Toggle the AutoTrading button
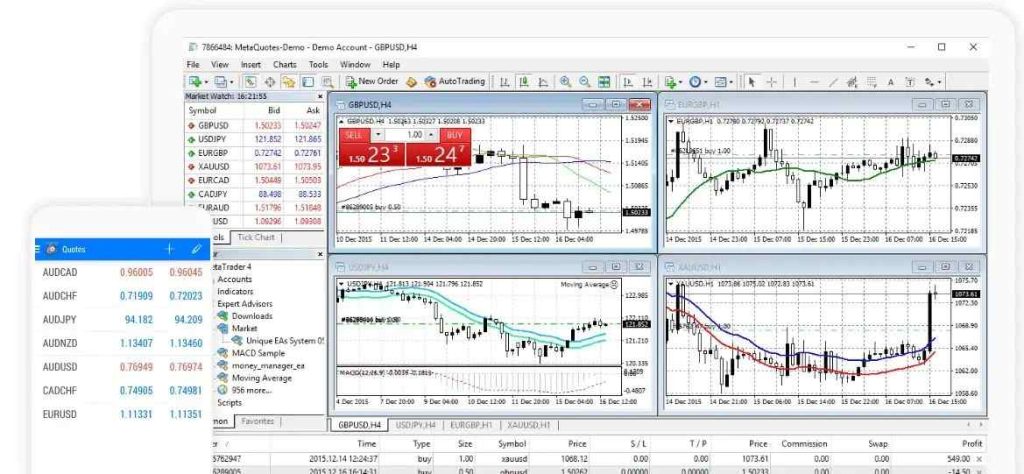Screen dimensions: 1024x474 [x=455, y=82]
